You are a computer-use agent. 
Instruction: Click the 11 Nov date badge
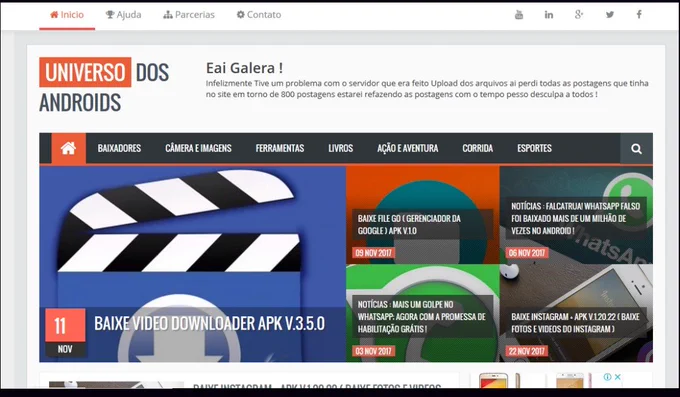(65, 332)
